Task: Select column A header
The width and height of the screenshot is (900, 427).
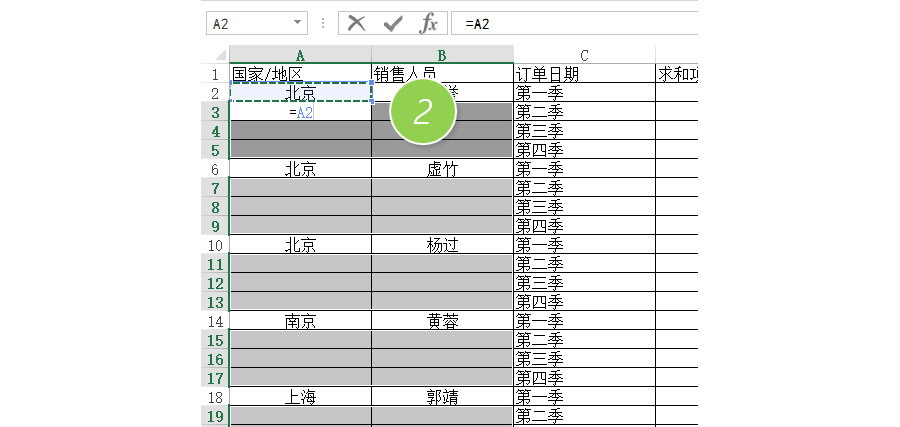Action: 300,55
